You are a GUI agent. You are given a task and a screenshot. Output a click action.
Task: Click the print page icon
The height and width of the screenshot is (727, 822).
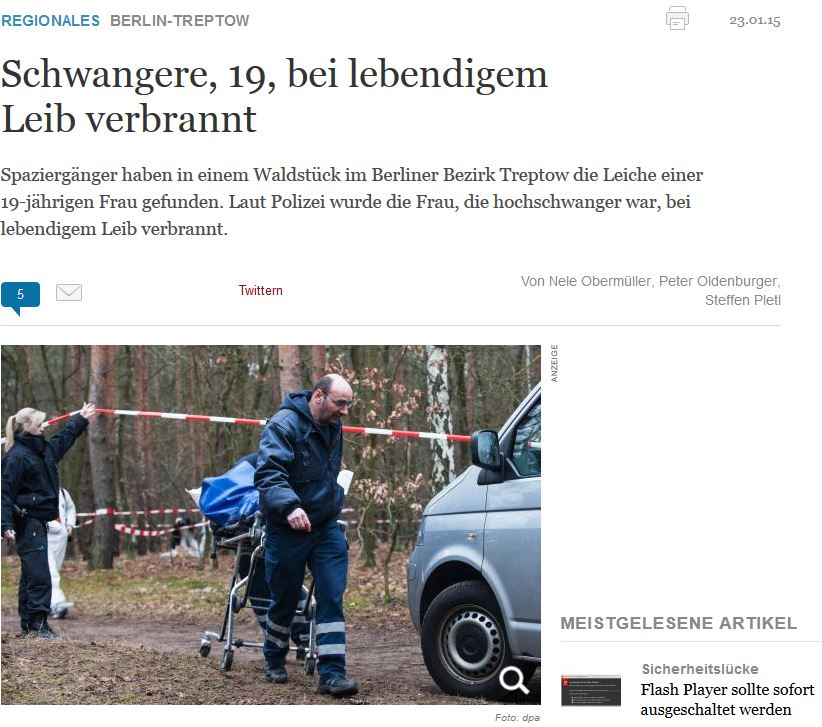[x=677, y=18]
